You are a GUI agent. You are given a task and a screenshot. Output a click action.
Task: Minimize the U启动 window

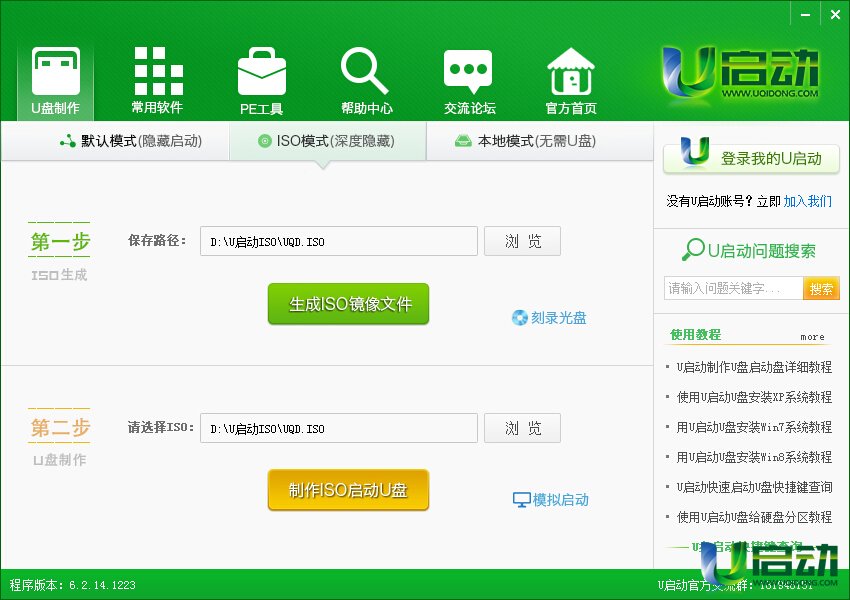coord(806,15)
